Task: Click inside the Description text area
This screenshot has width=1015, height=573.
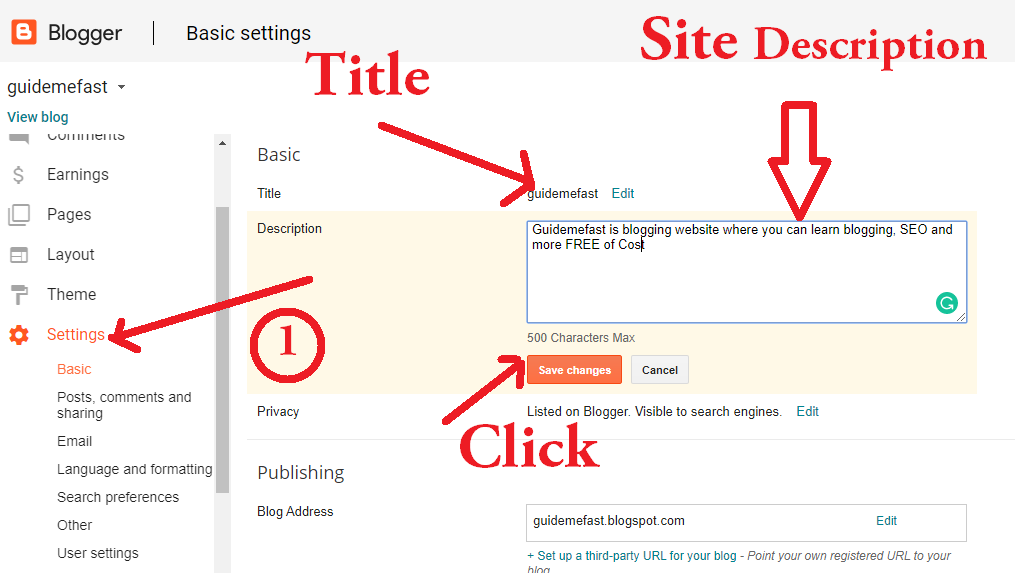Action: click(x=746, y=272)
